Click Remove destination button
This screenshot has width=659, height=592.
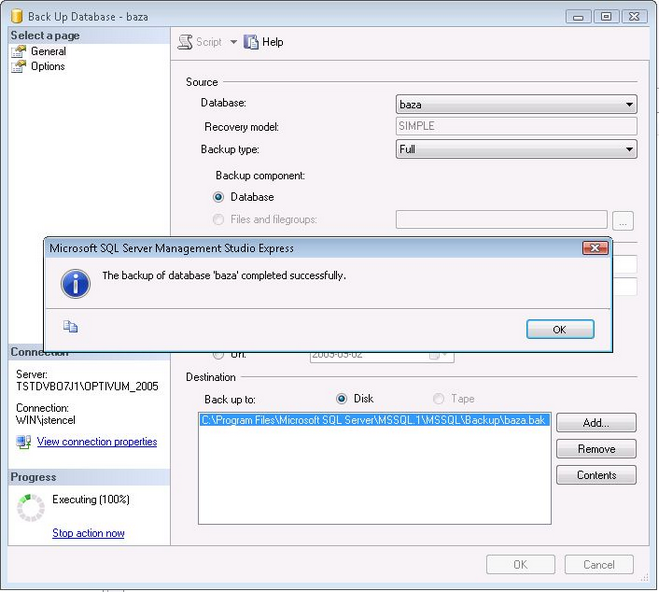point(596,449)
